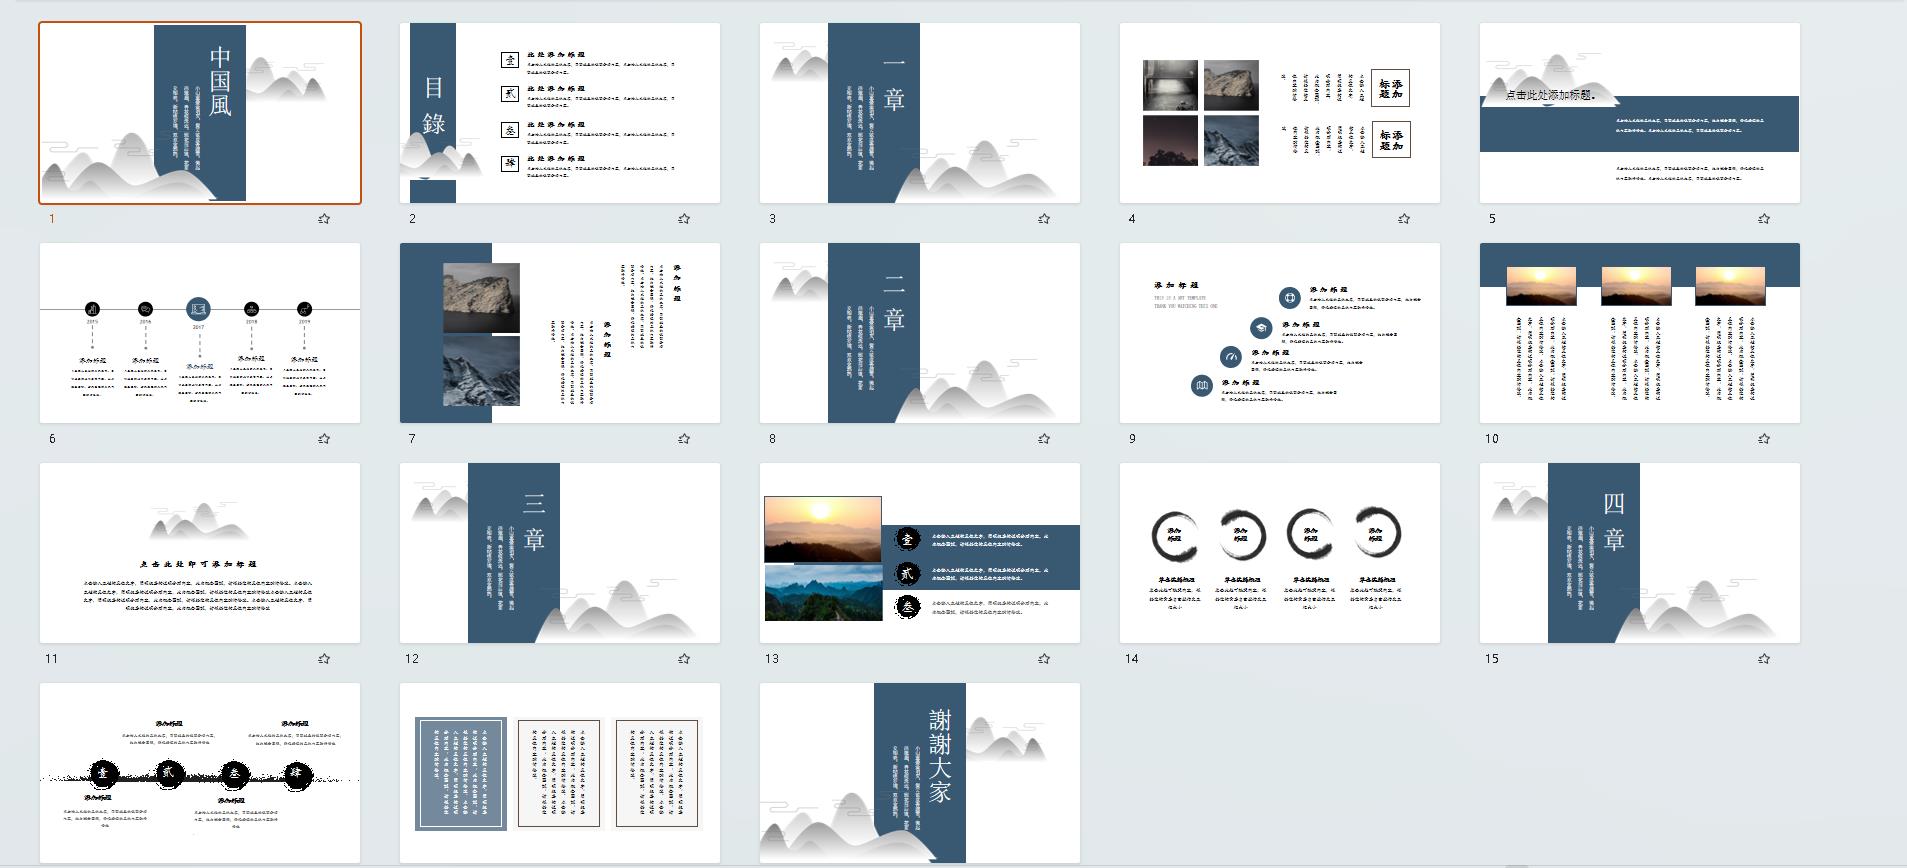Select the 中国風 title slide thumbnail
1907x868 pixels.
point(200,113)
